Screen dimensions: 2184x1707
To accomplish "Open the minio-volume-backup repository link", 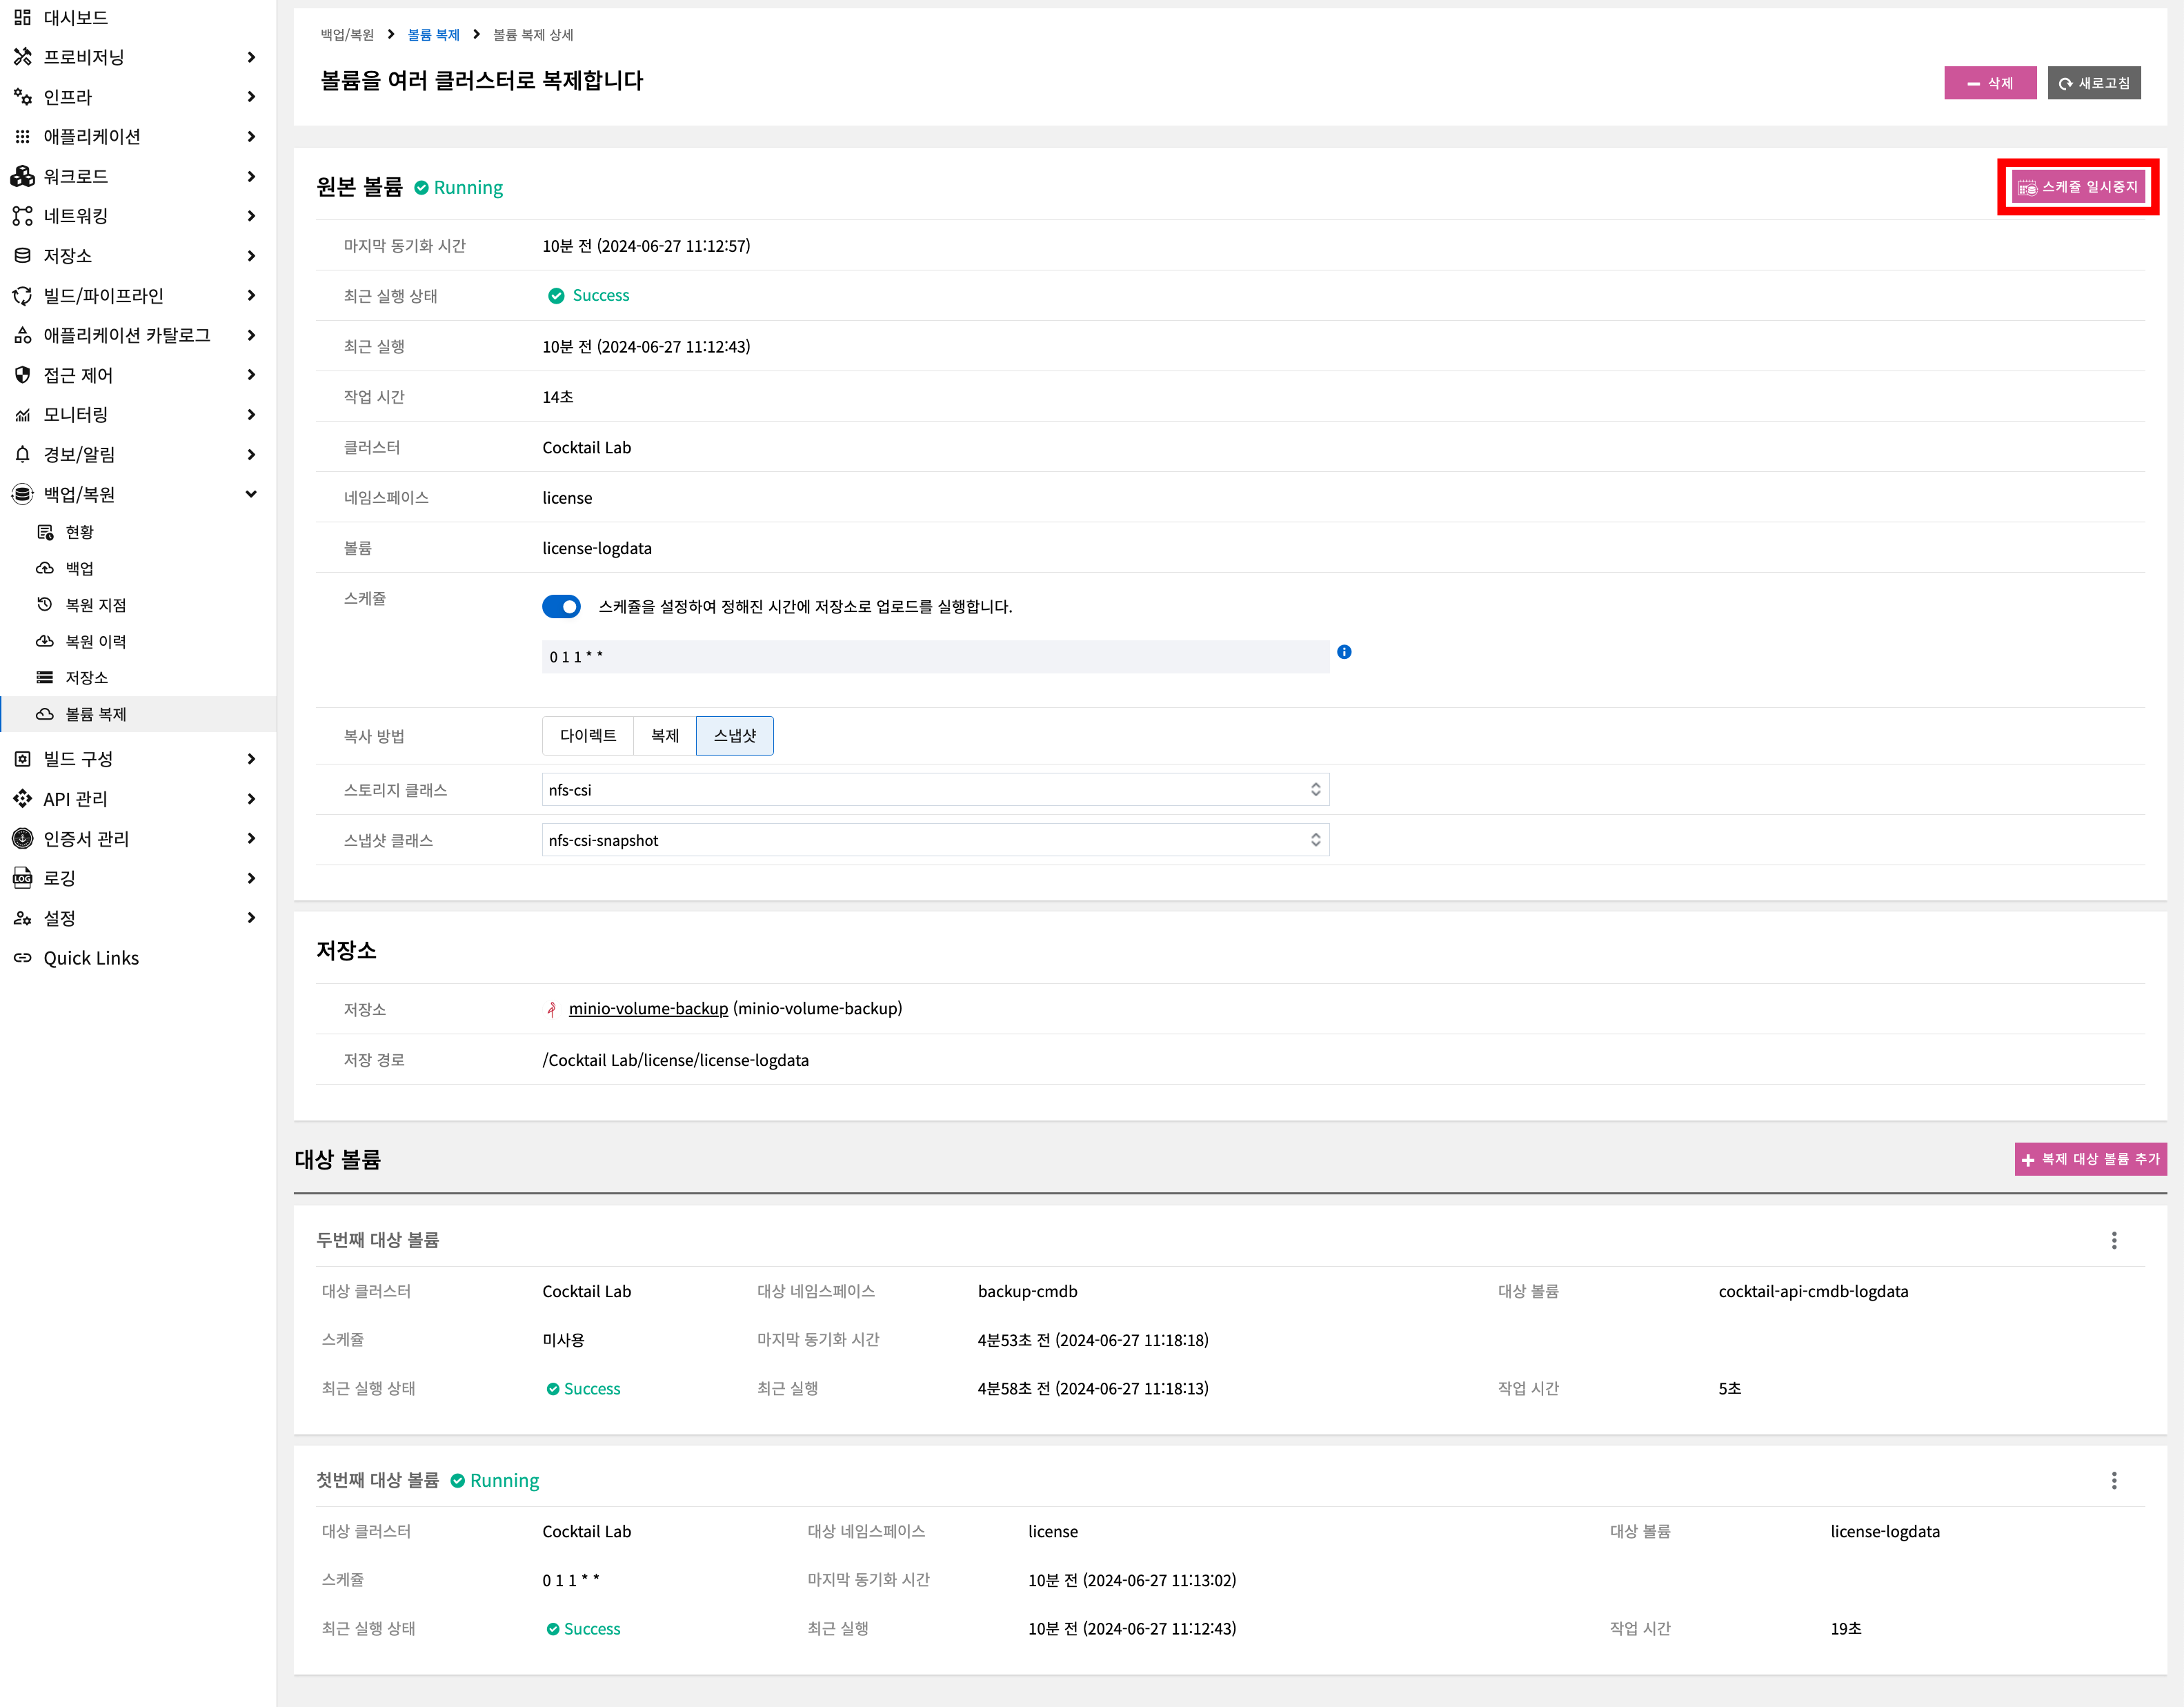I will pyautogui.click(x=648, y=1008).
